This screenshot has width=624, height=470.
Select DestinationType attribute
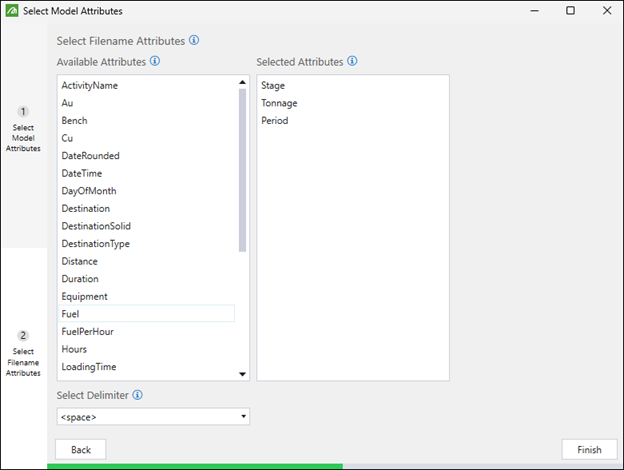click(x=146, y=244)
